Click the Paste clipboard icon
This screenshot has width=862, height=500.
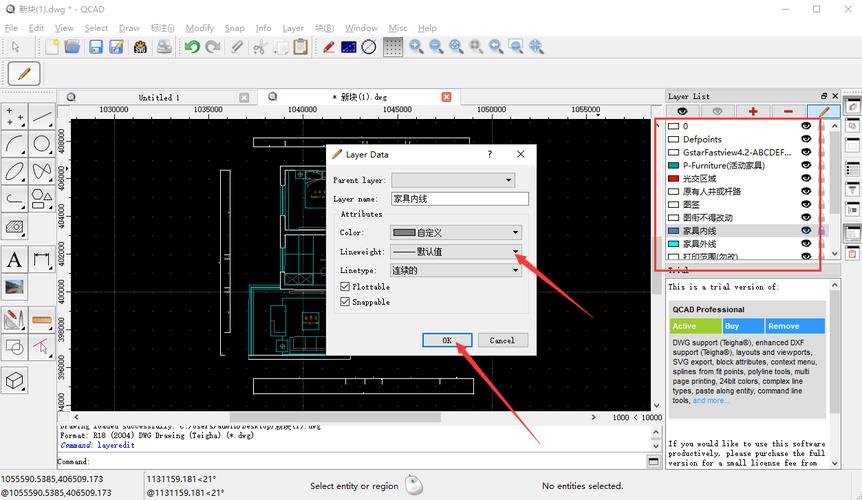[300, 47]
